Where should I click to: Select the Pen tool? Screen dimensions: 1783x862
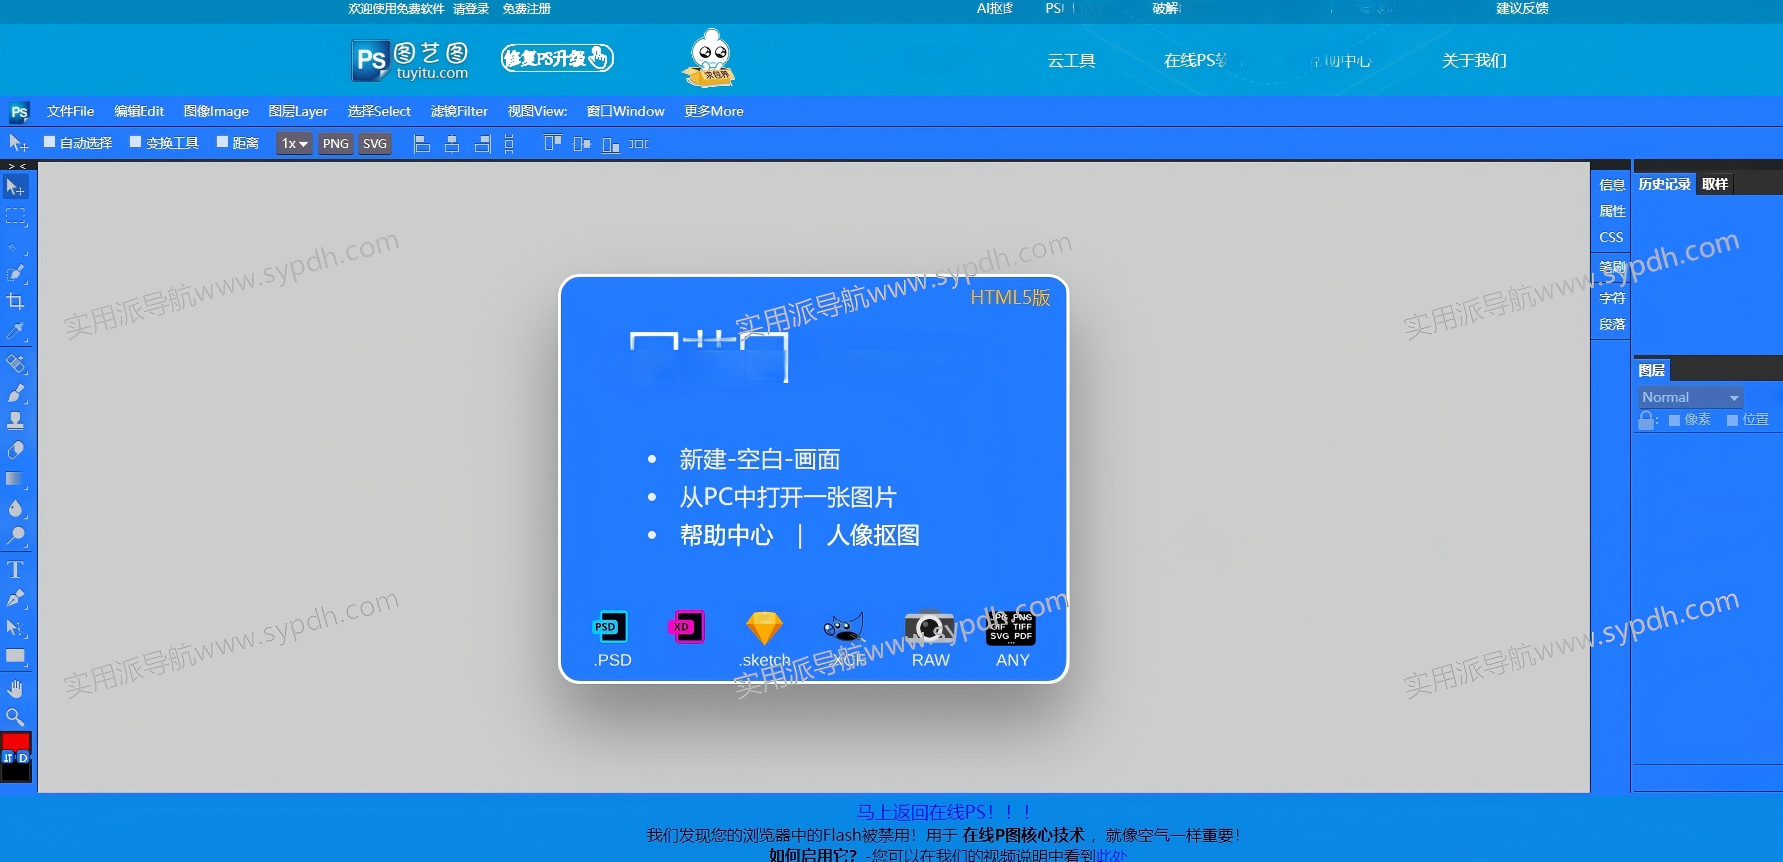[x=15, y=599]
